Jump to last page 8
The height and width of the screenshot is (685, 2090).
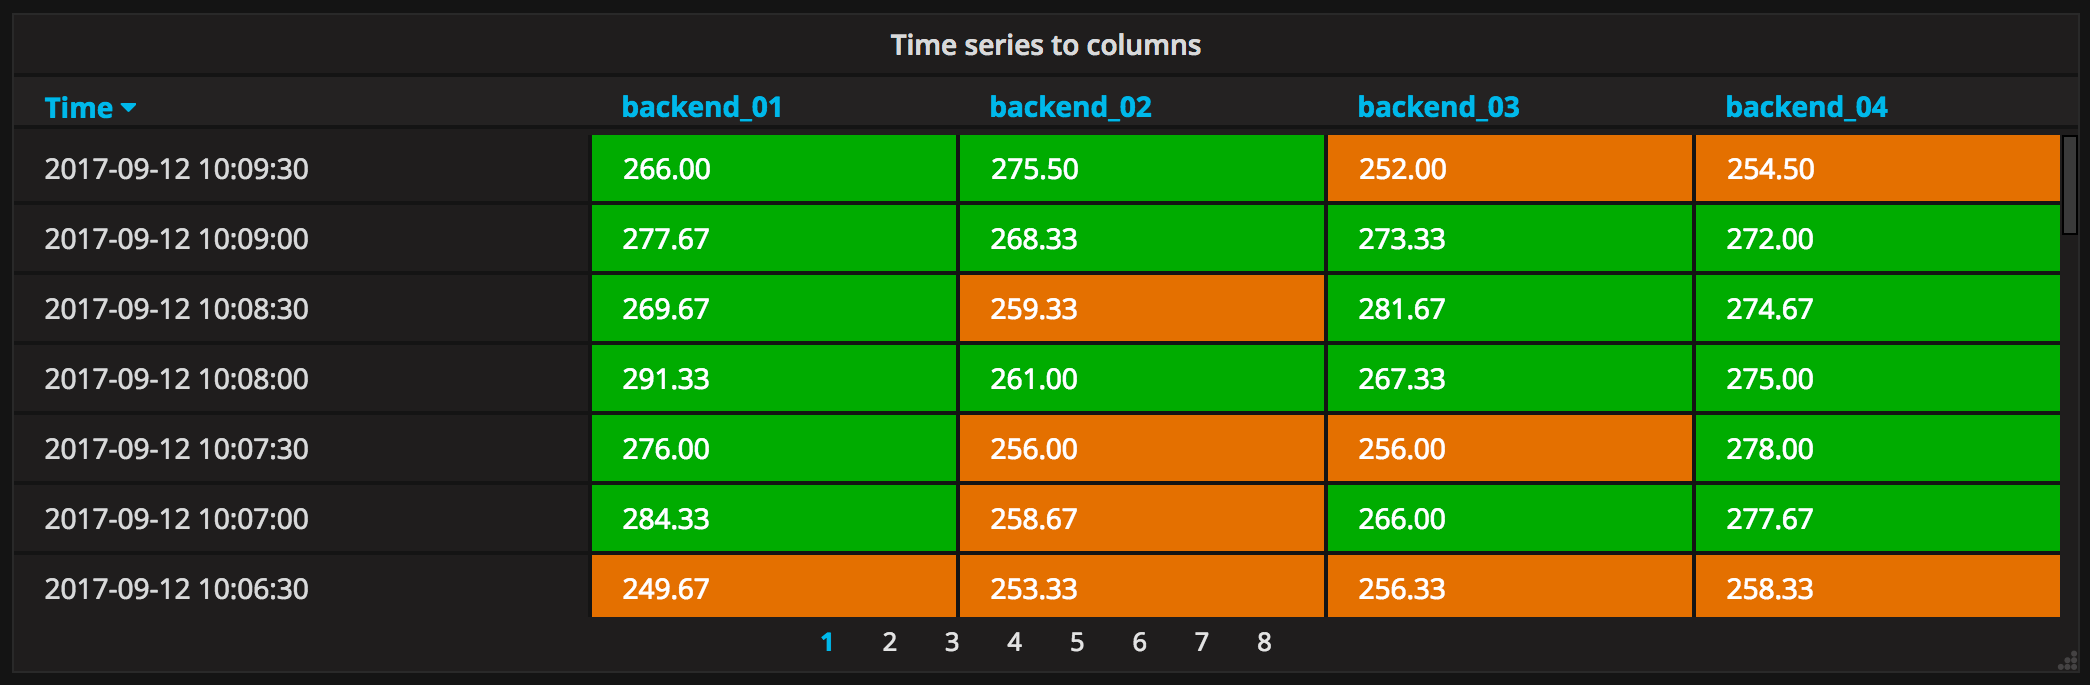1264,642
